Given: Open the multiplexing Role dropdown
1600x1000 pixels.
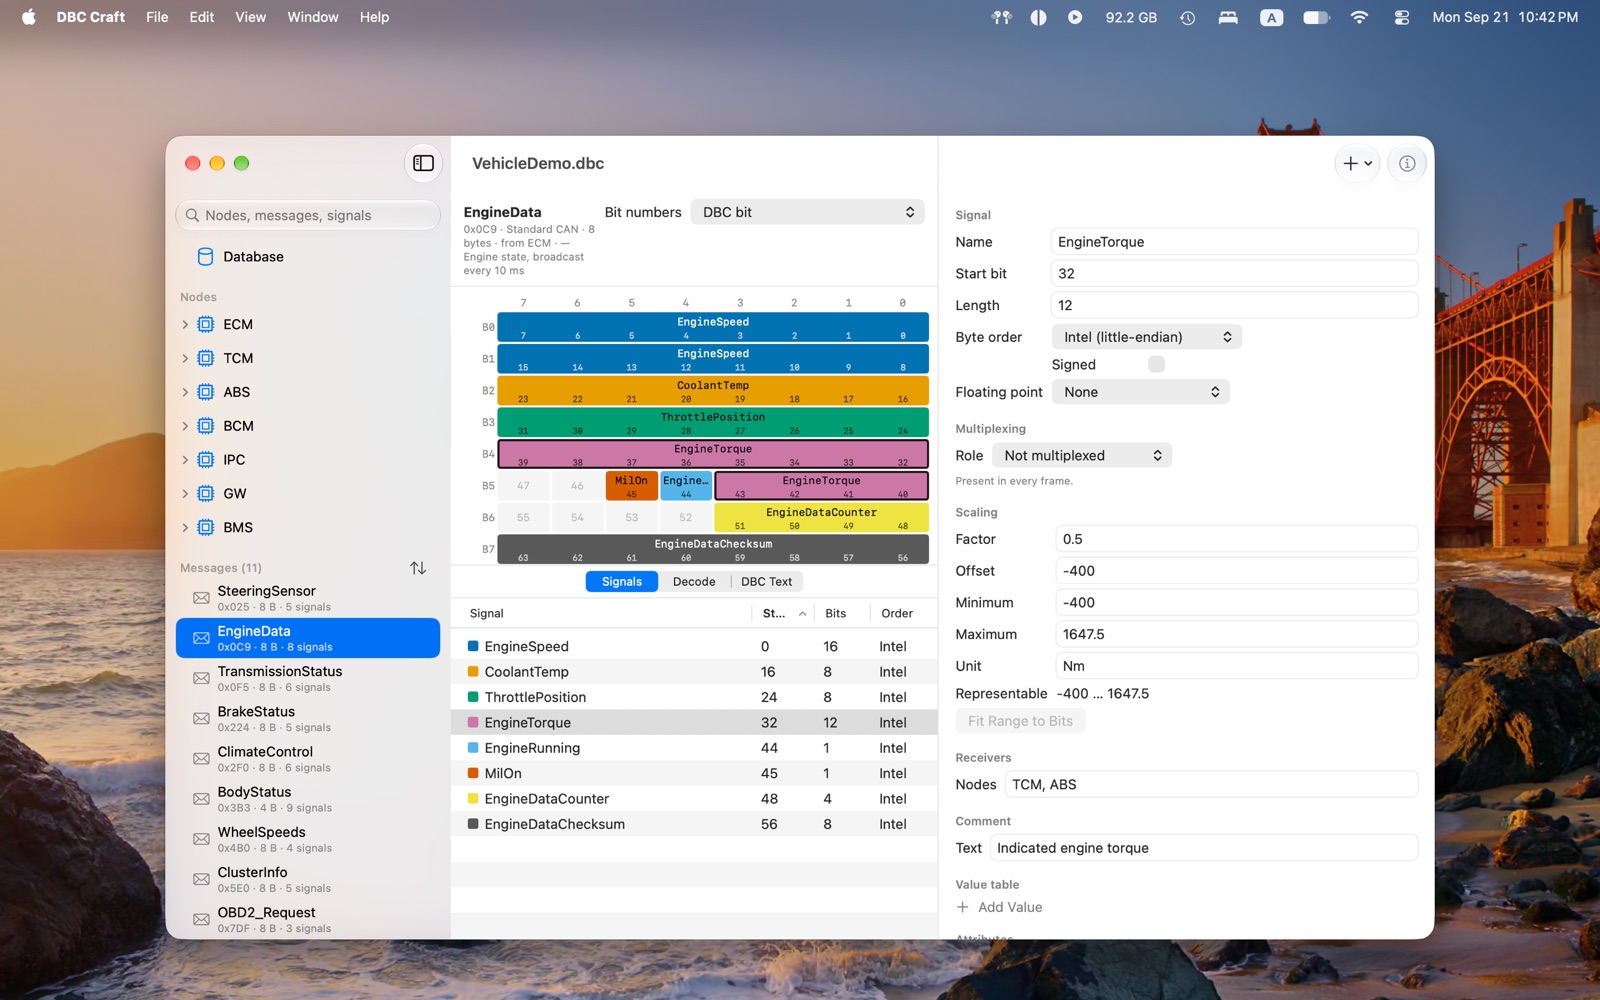Looking at the screenshot, I should pos(1081,455).
